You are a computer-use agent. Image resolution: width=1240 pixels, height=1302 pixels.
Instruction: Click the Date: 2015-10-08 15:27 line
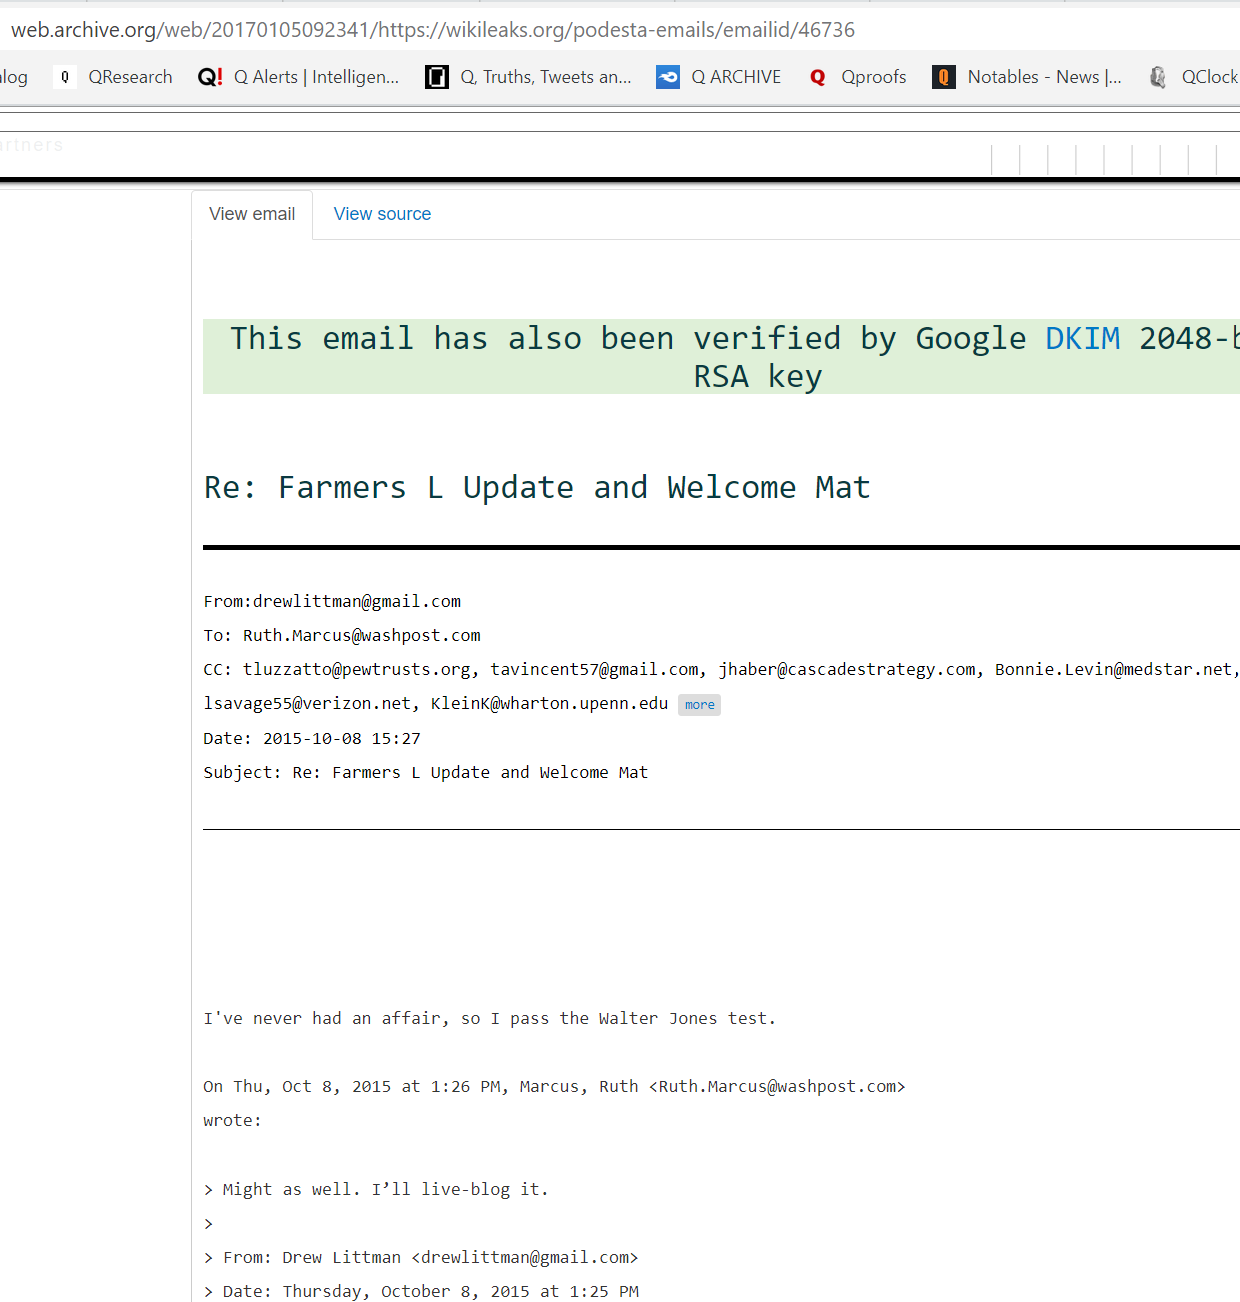[x=312, y=739]
